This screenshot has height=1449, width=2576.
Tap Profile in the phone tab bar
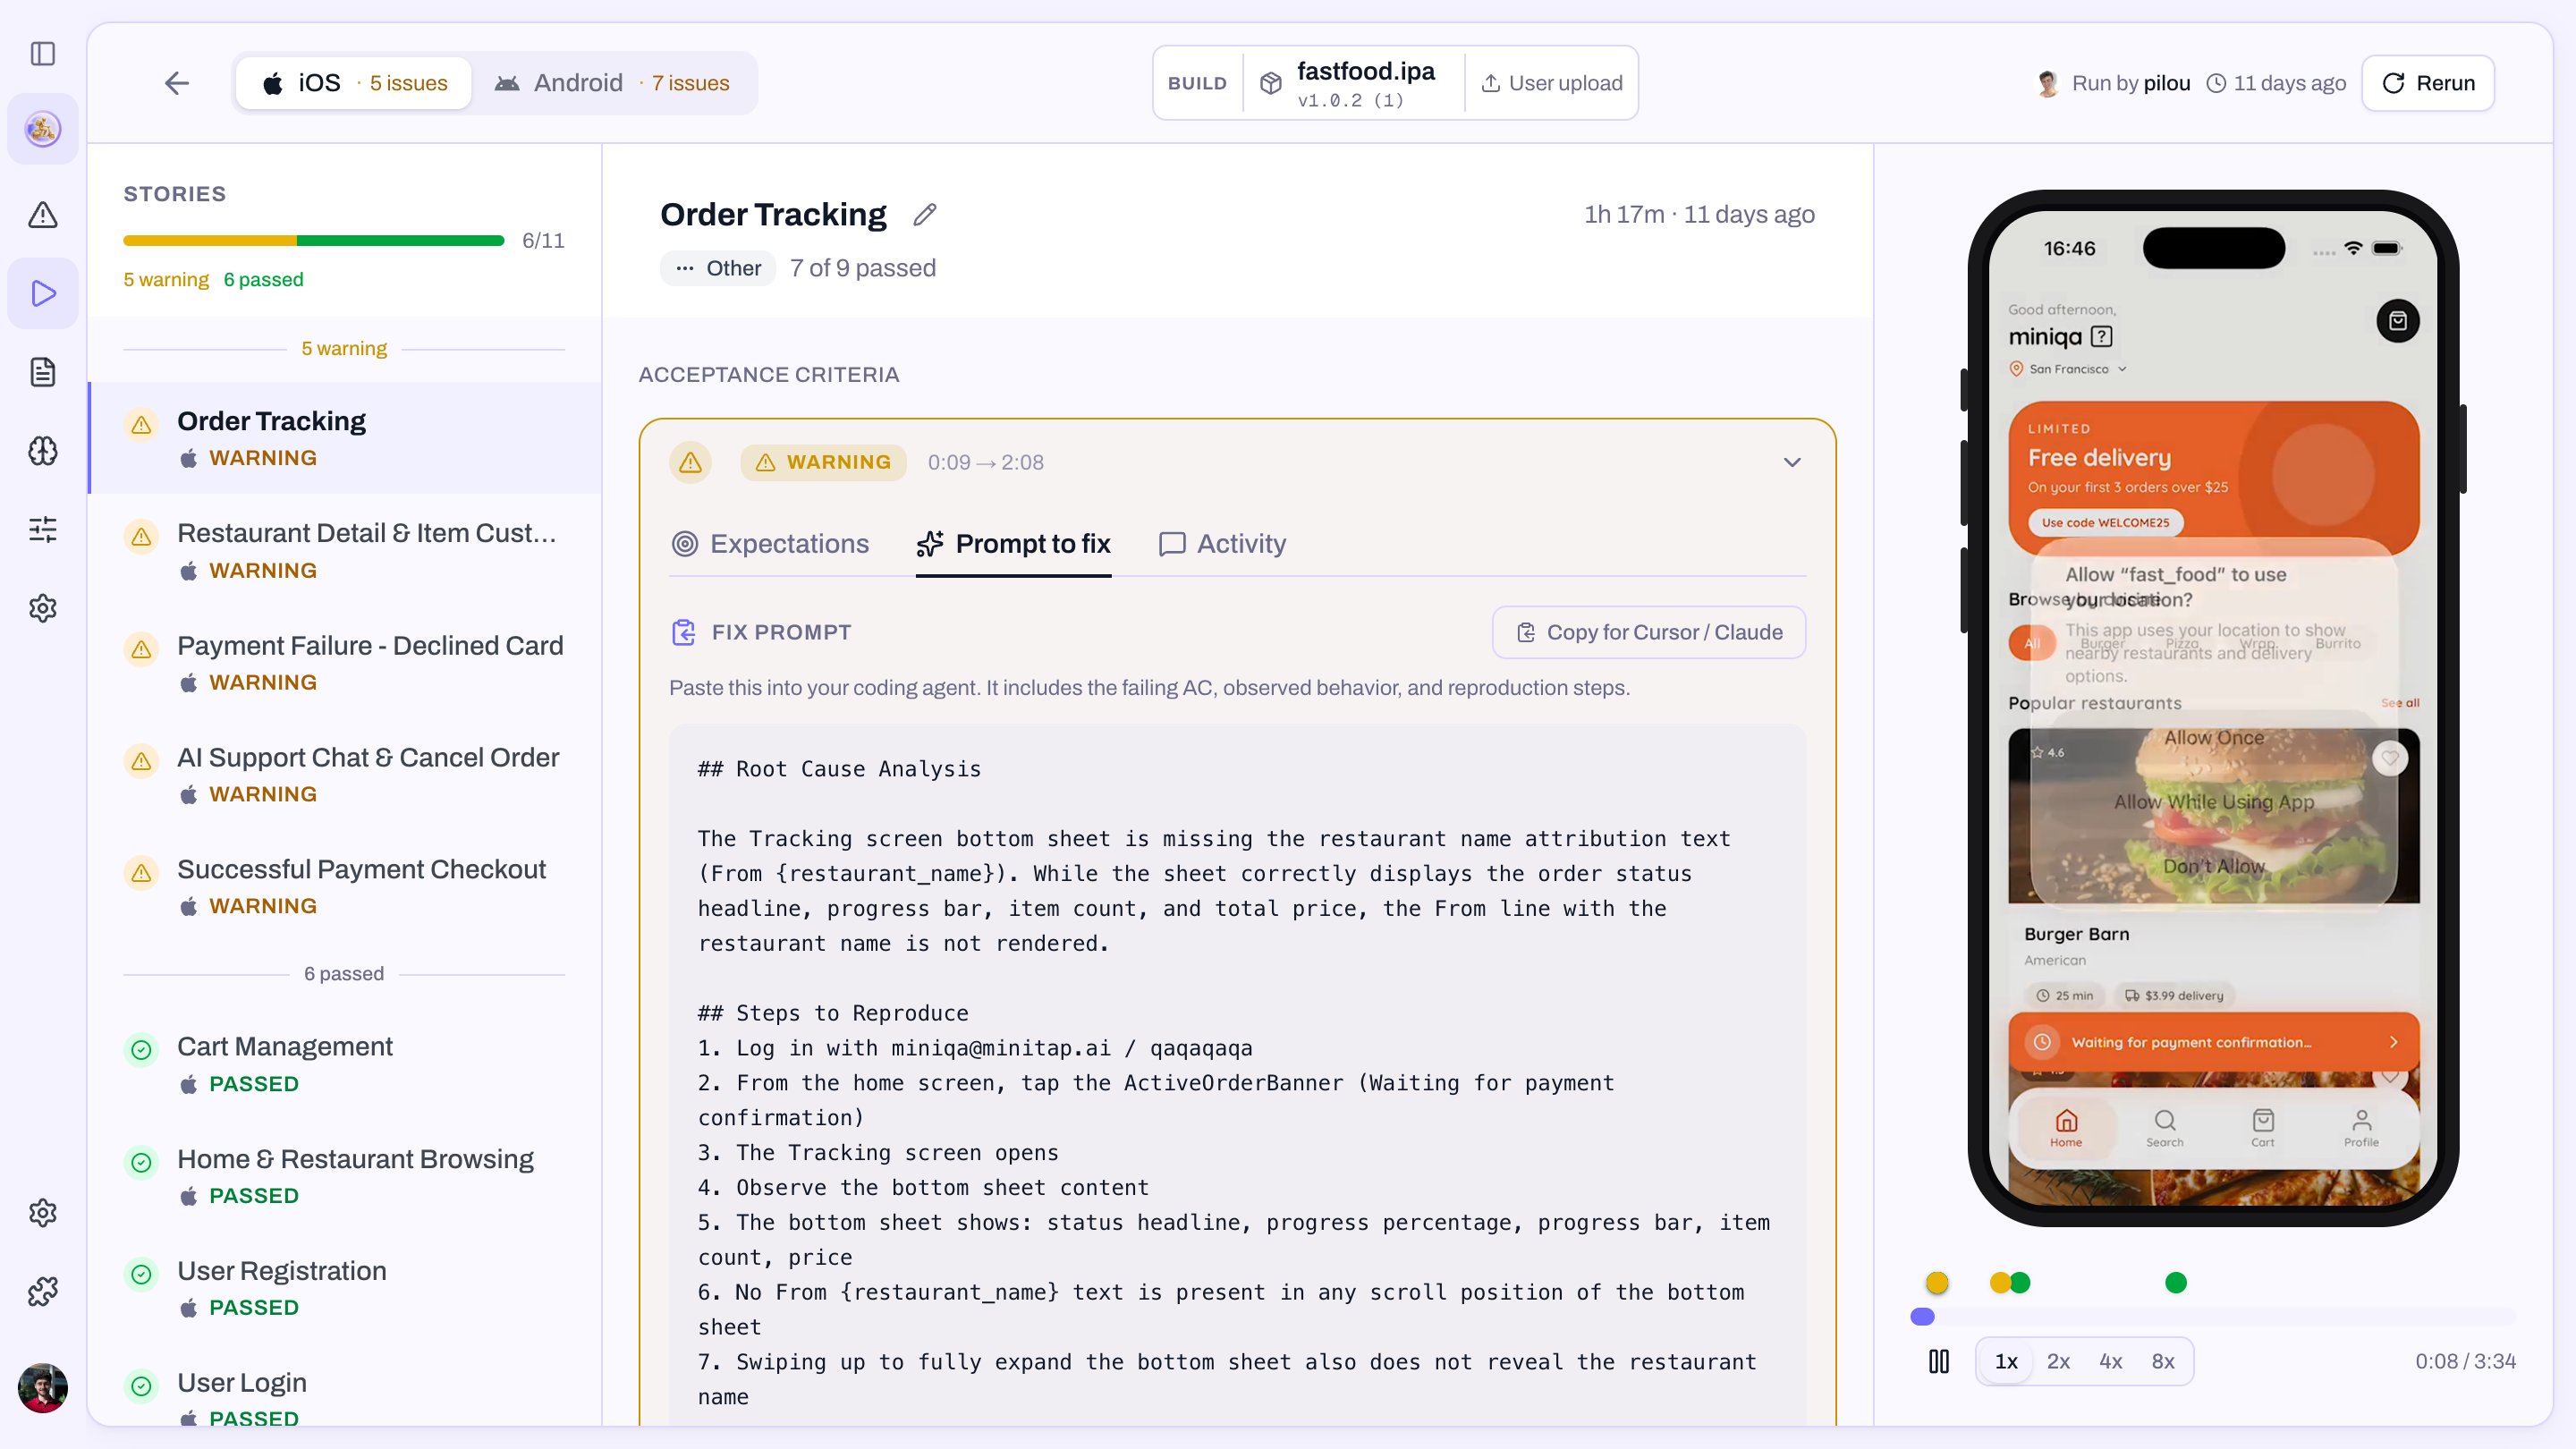pos(2361,1128)
